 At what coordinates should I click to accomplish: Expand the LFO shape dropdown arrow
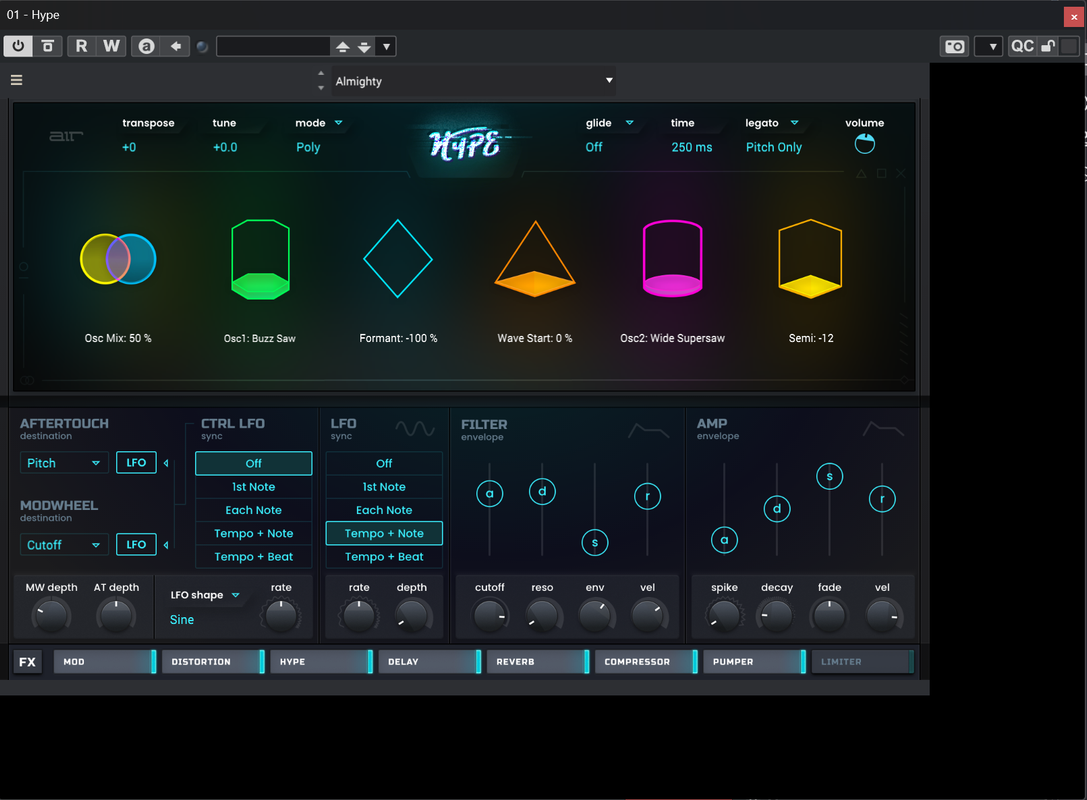(236, 595)
